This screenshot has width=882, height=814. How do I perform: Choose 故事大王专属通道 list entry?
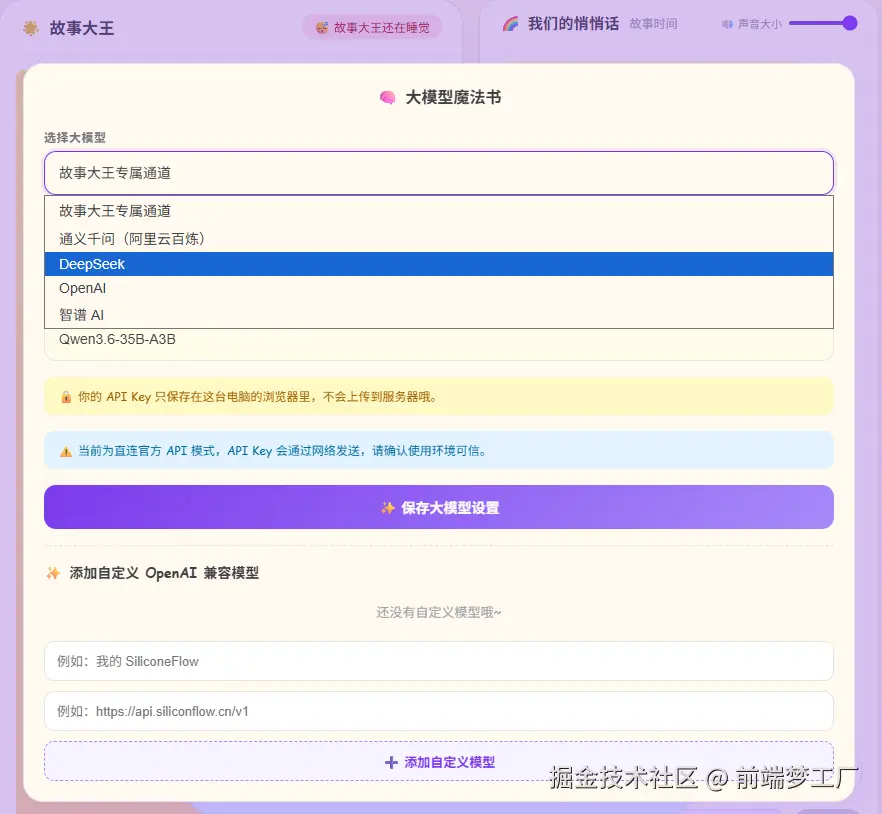coord(439,211)
